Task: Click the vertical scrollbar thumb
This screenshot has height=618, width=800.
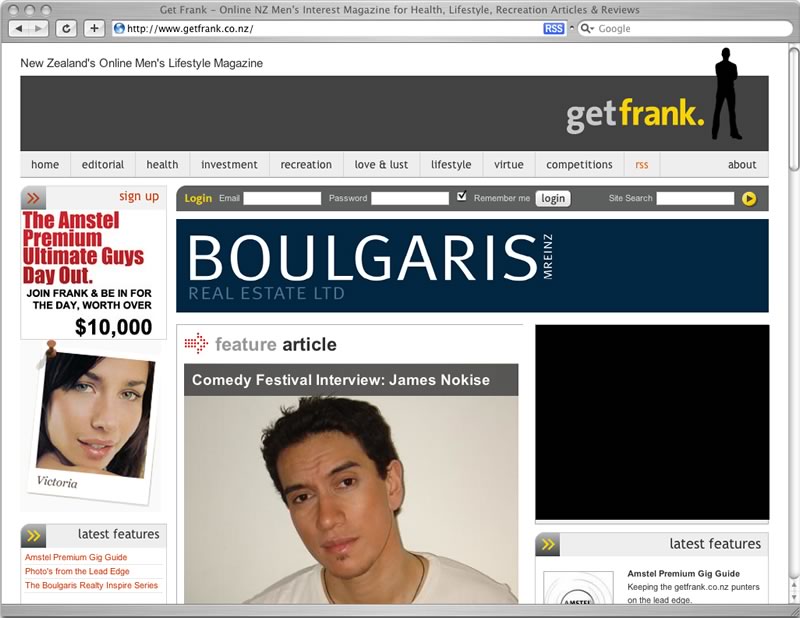Action: 794,109
